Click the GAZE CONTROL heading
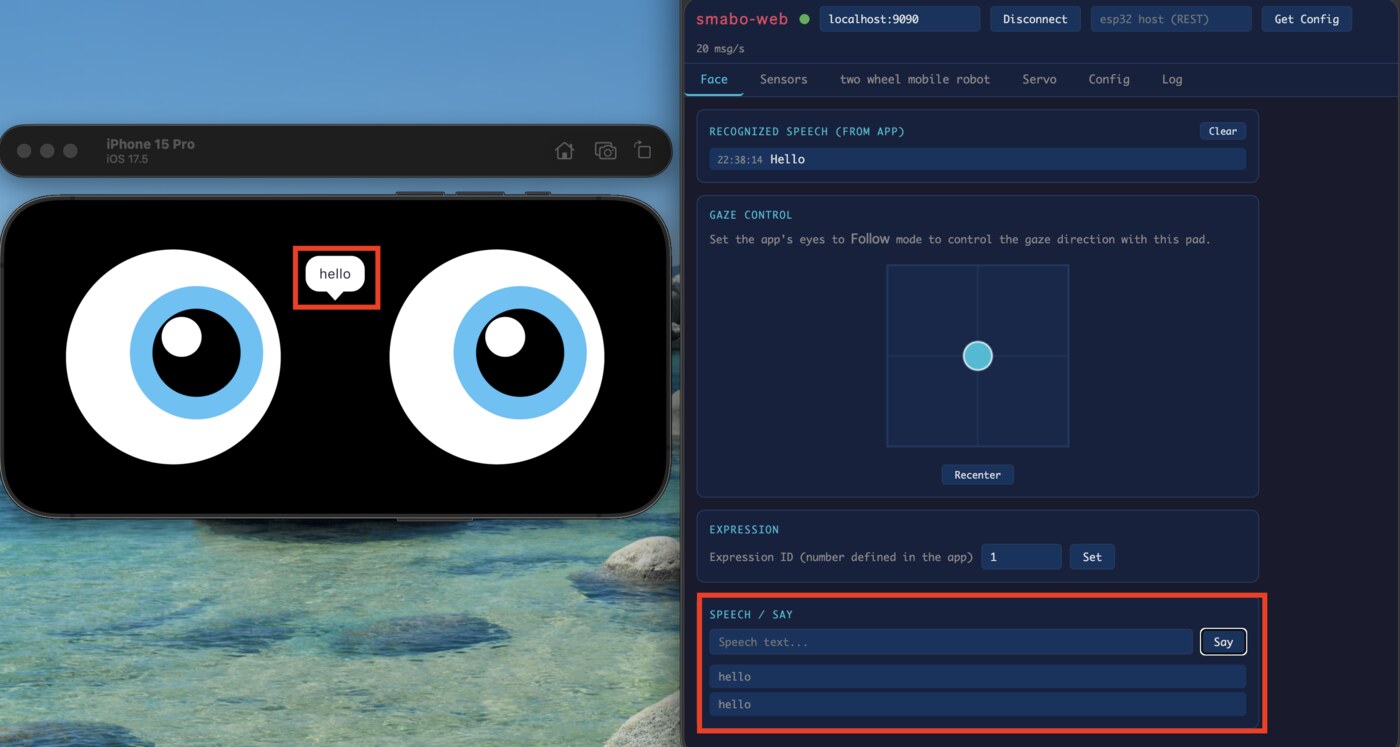The width and height of the screenshot is (1400, 747). point(750,215)
